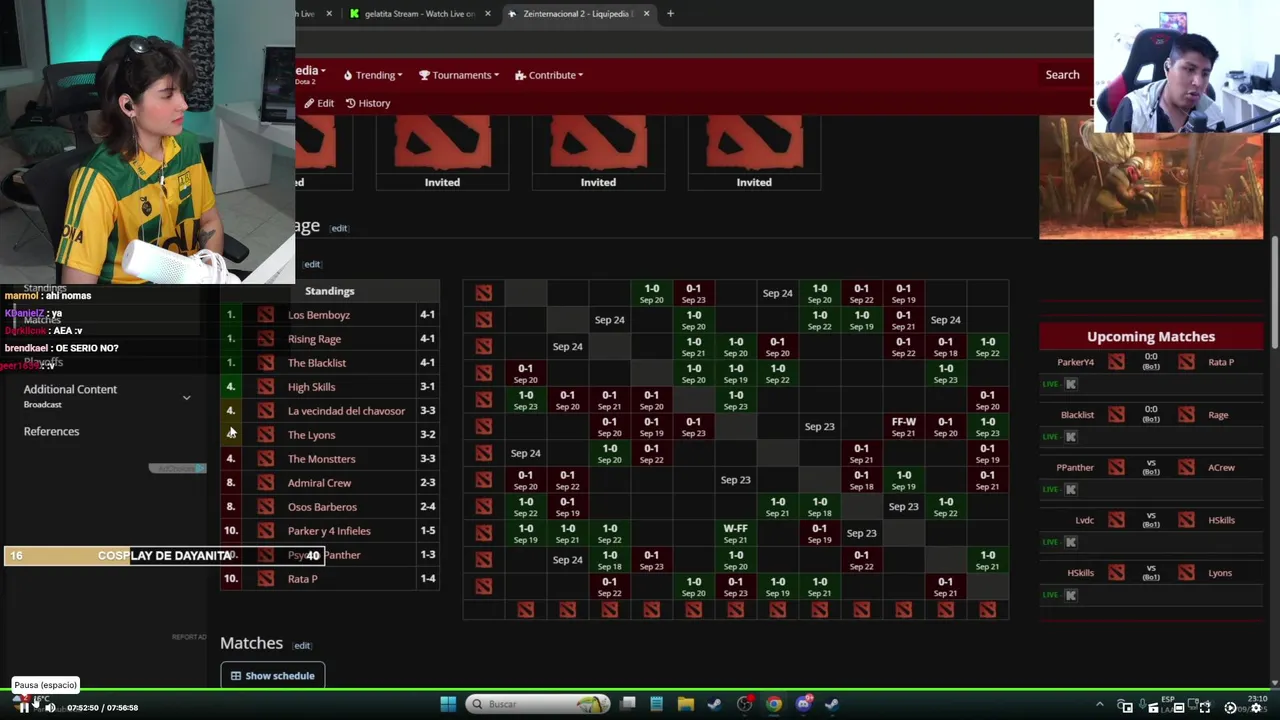Viewport: 1280px width, 720px height.
Task: Open the Kick stream icon for Lvdc match
Action: (1071, 542)
